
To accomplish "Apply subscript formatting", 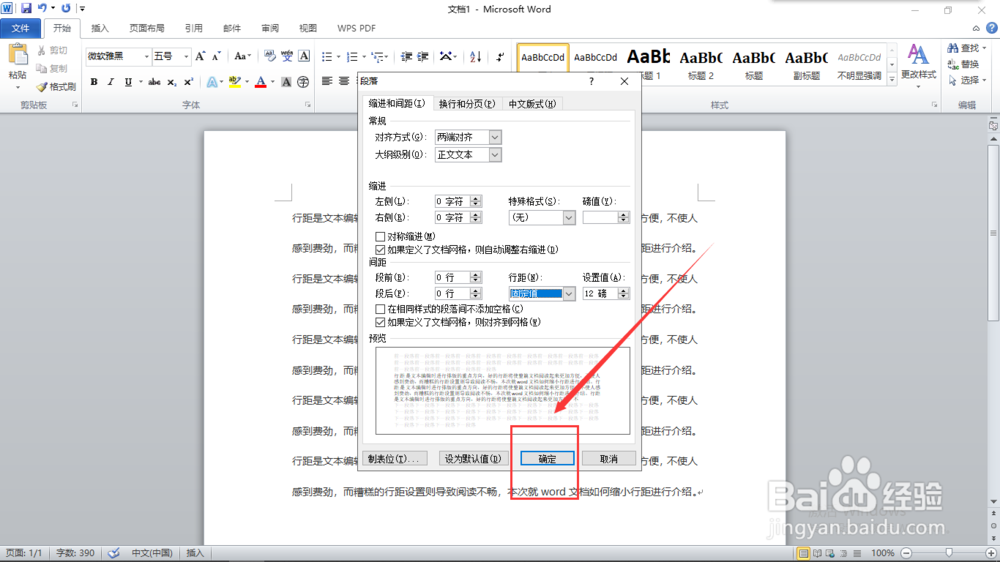I will 172,82.
